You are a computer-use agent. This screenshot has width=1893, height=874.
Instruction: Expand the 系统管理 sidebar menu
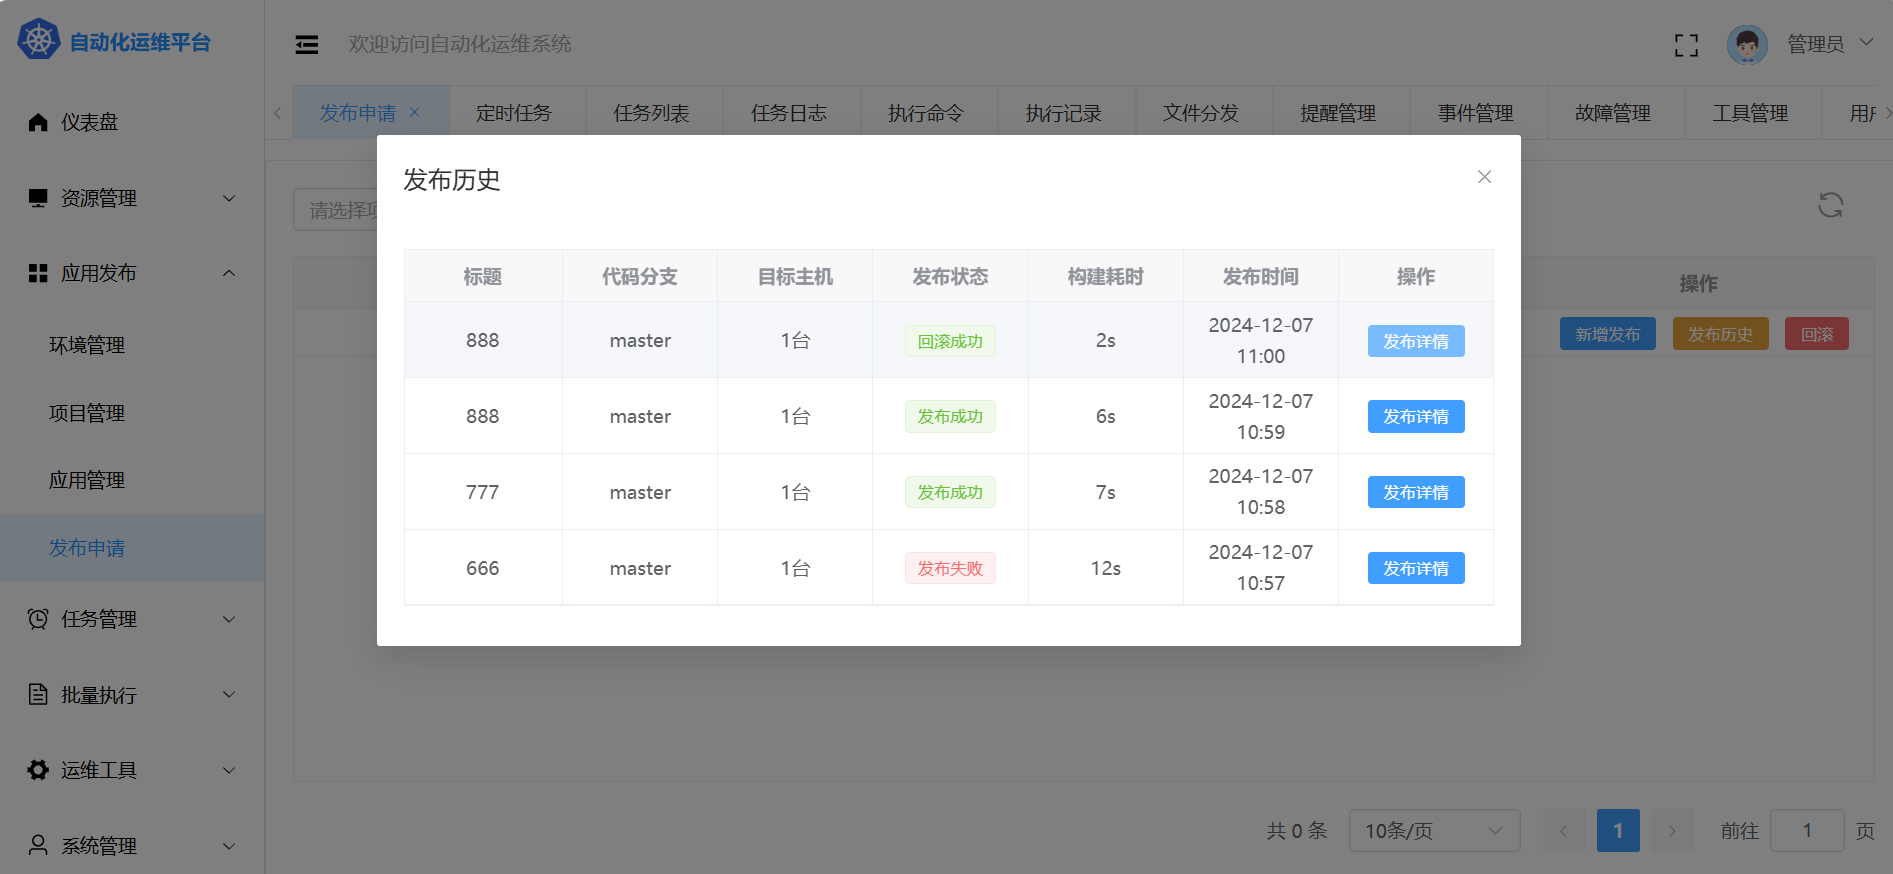(132, 846)
